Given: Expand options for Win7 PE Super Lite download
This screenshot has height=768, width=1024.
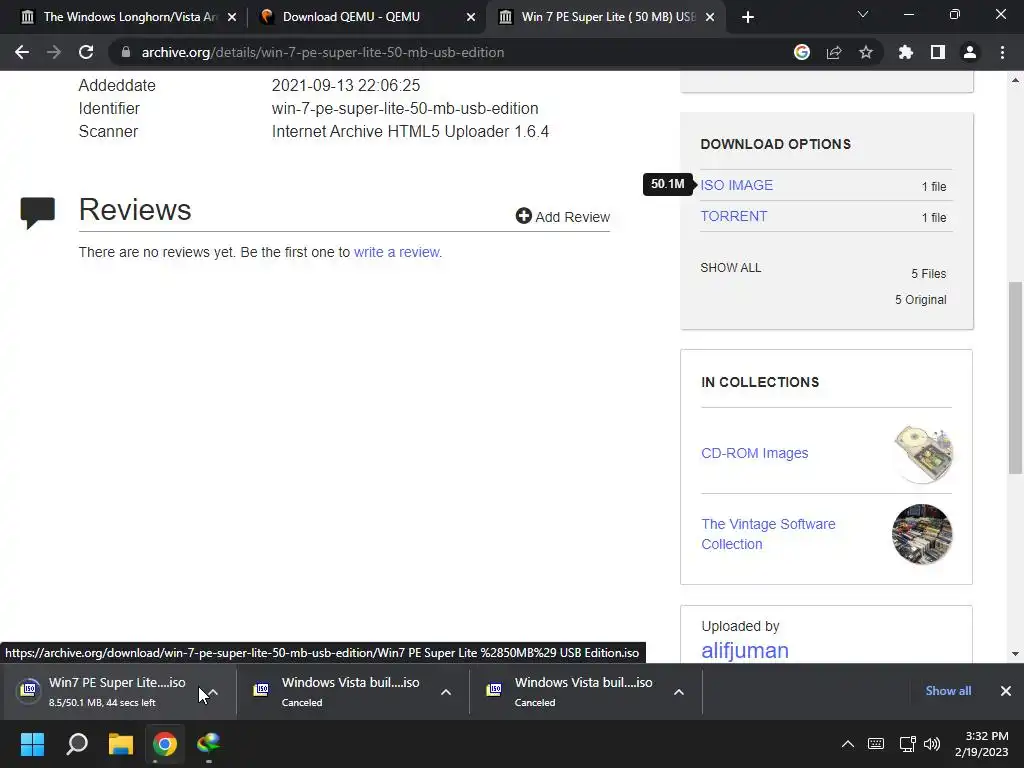Looking at the screenshot, I should (214, 692).
